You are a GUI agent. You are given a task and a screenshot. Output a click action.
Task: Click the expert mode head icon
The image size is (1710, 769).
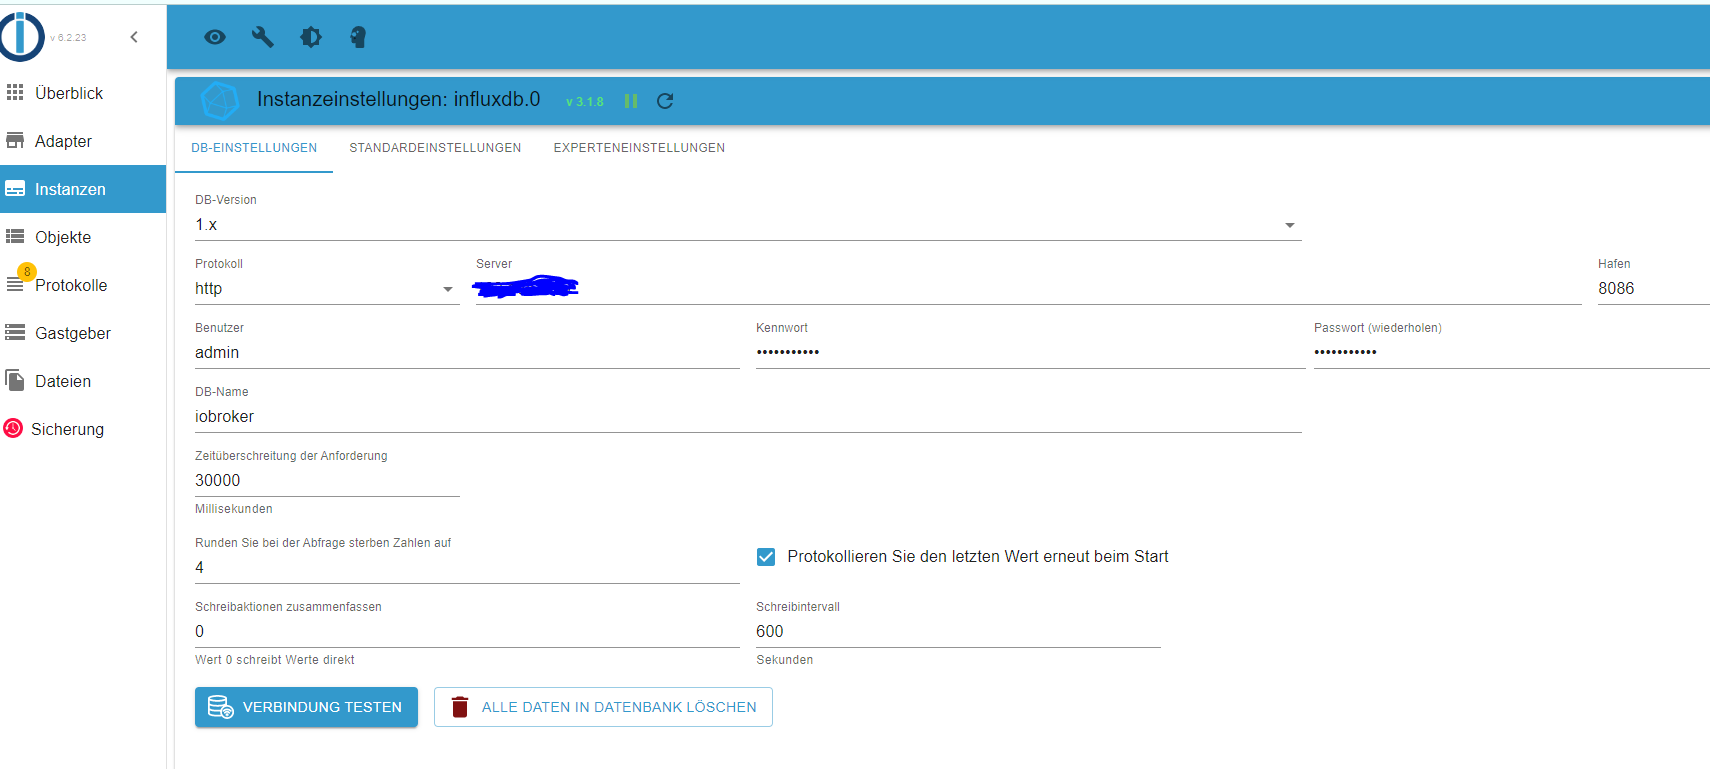click(358, 37)
